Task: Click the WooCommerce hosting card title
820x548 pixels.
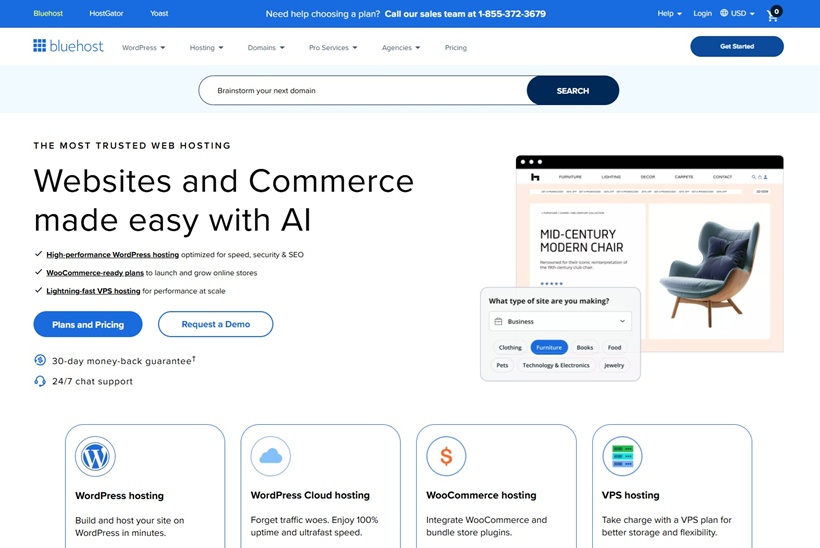Action: coord(481,495)
